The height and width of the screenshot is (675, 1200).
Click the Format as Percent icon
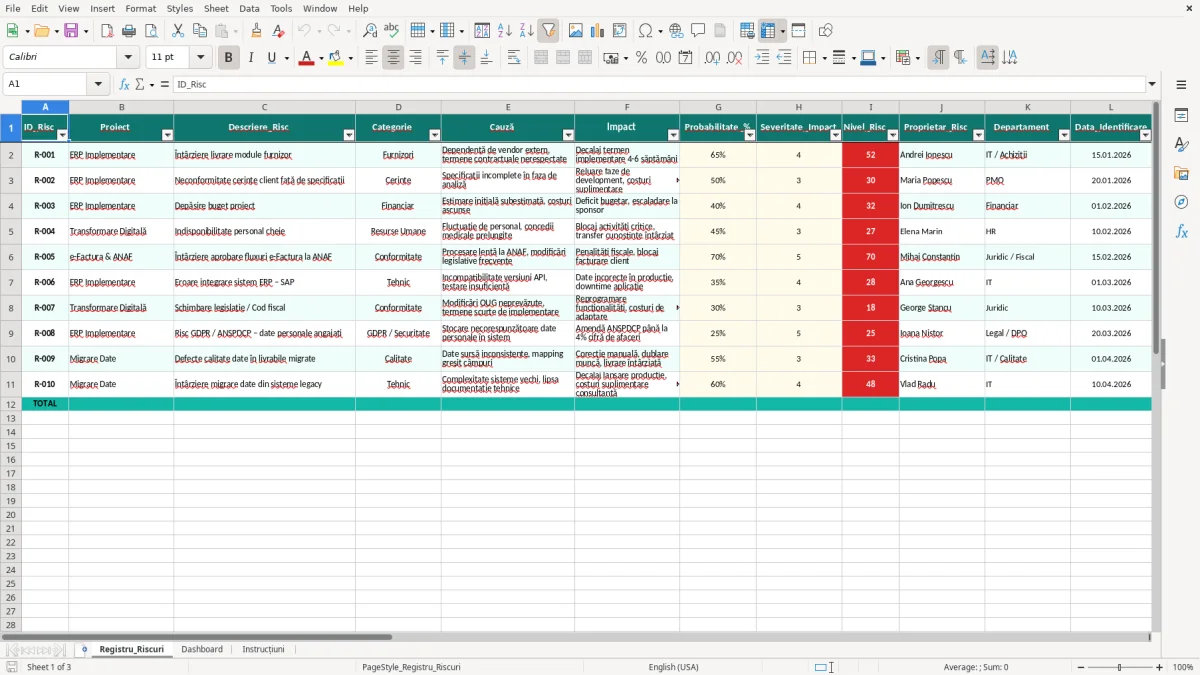(x=642, y=58)
